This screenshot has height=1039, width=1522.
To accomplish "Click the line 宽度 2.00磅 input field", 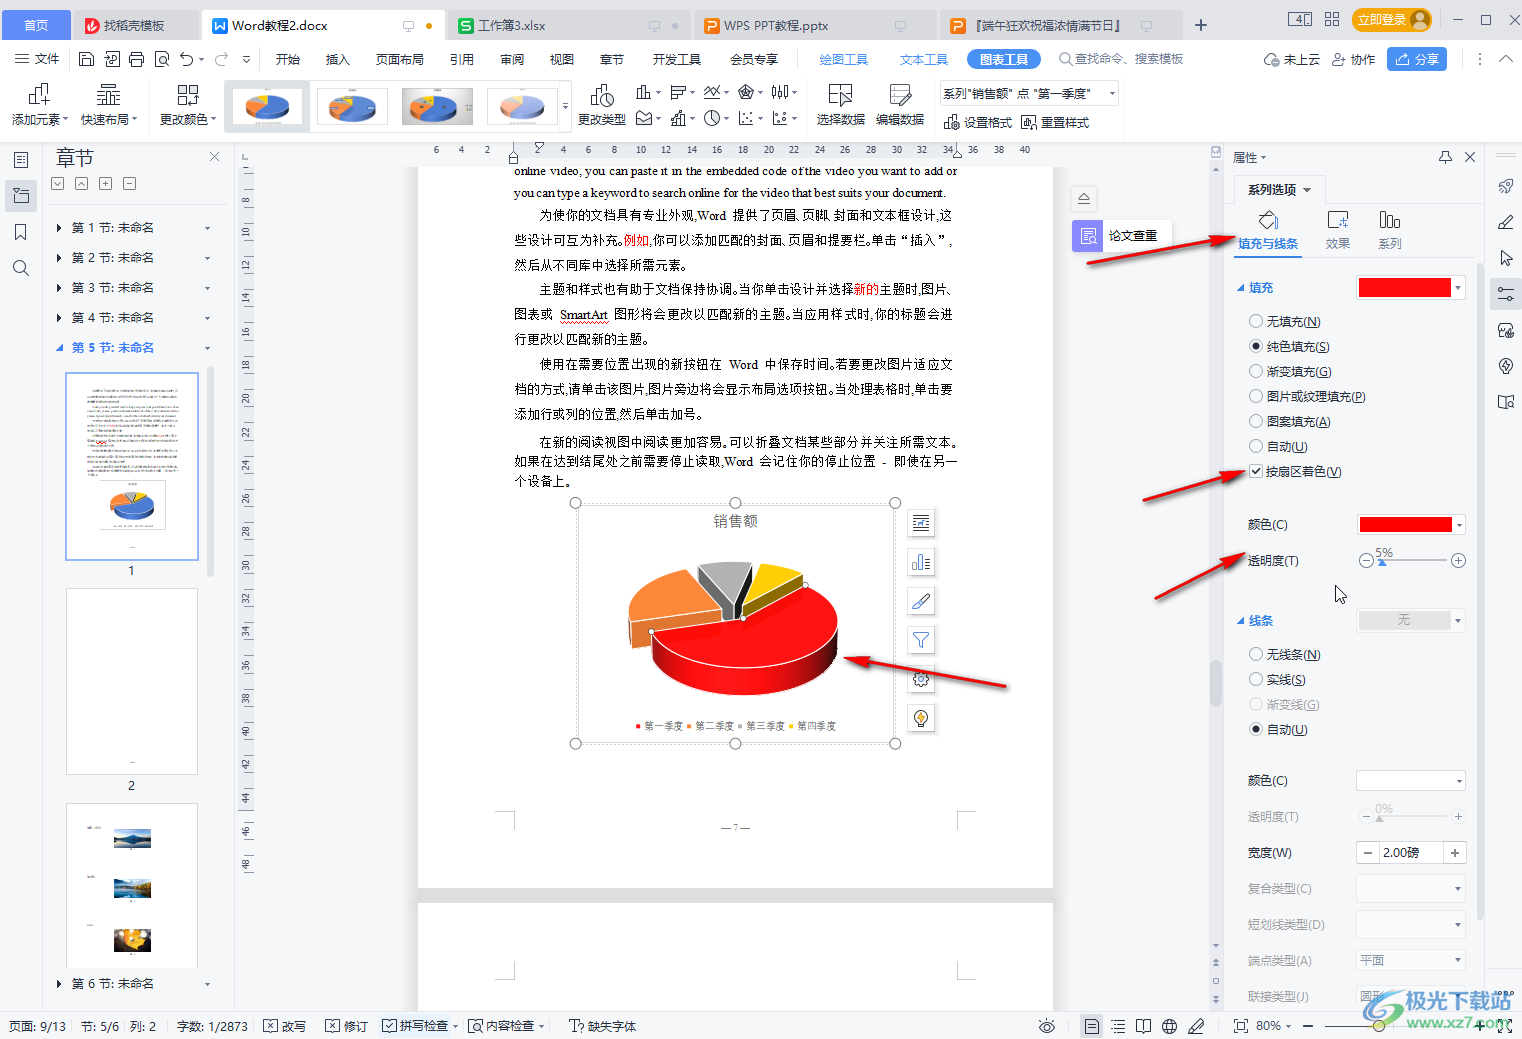I will [x=1410, y=852].
